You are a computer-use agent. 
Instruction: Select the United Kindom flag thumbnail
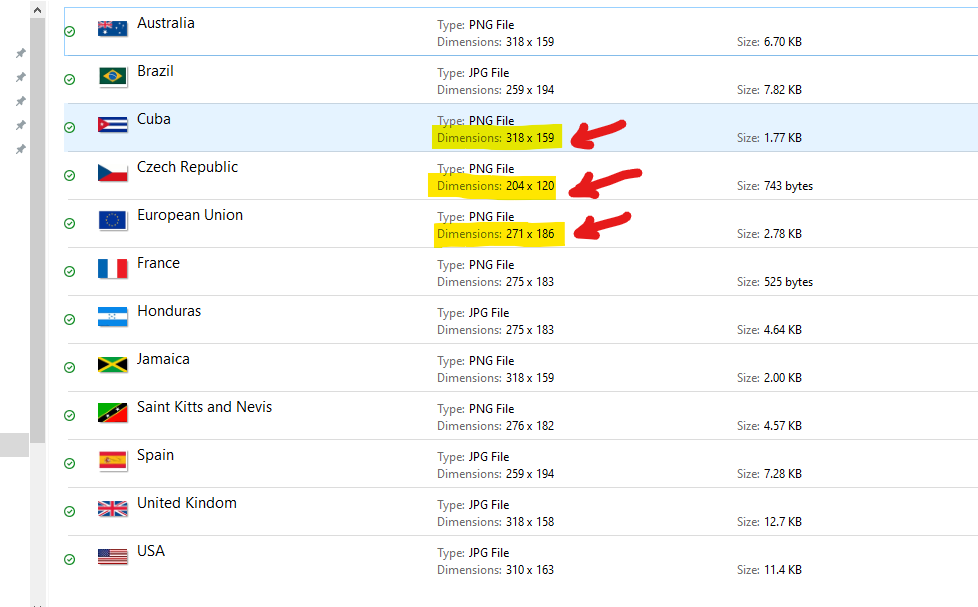click(x=113, y=508)
